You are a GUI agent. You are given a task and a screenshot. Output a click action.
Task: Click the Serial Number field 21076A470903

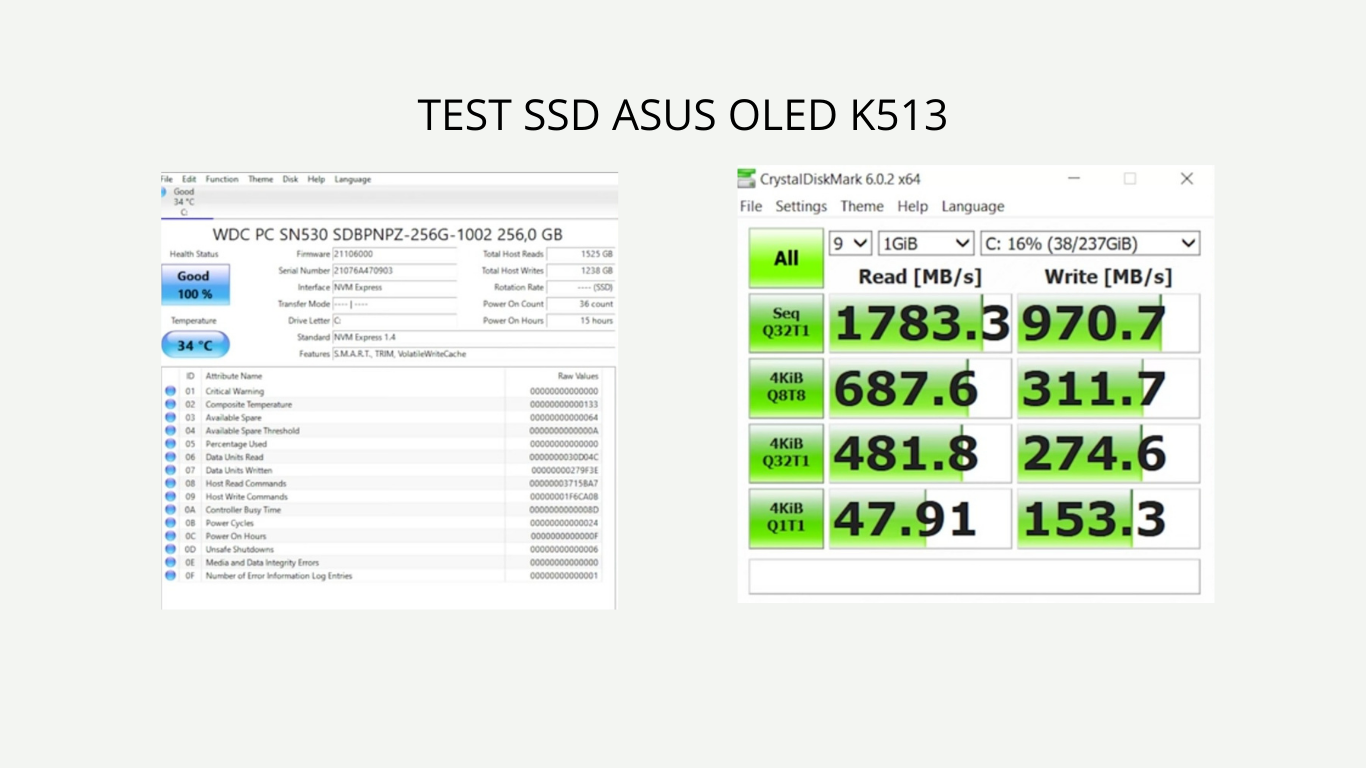click(394, 270)
